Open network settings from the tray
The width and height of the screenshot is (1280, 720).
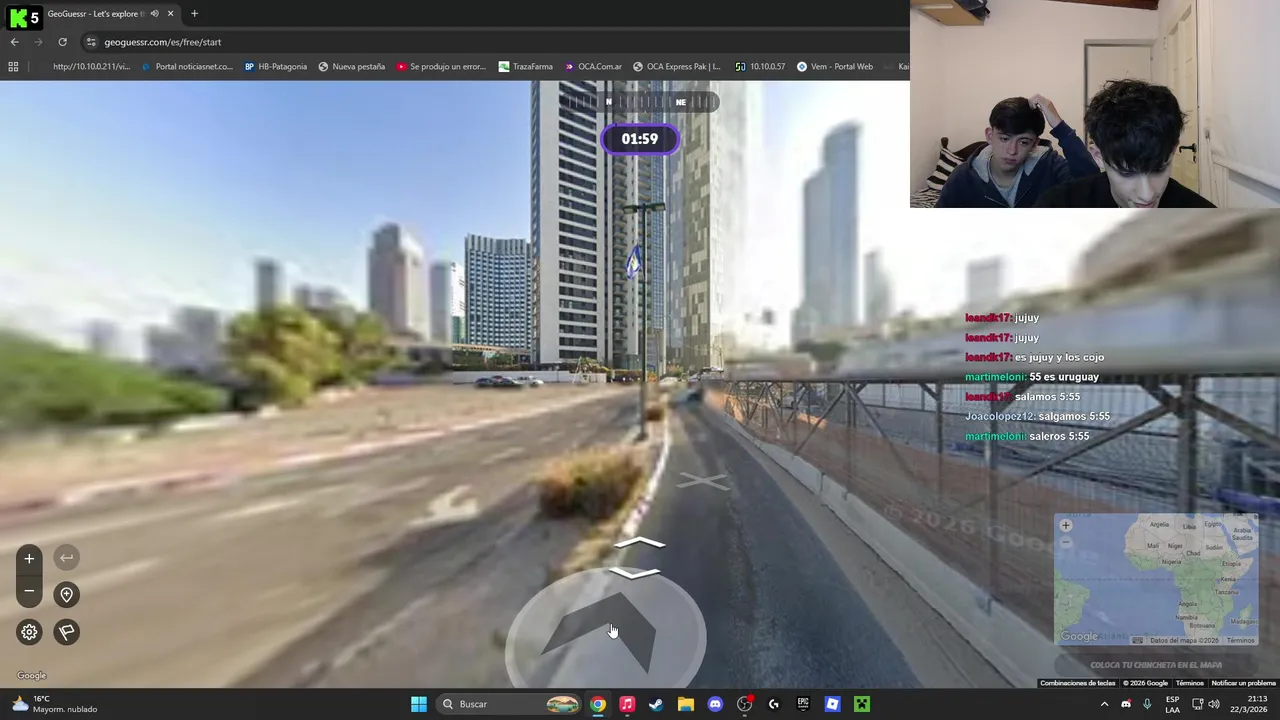coord(1198,704)
